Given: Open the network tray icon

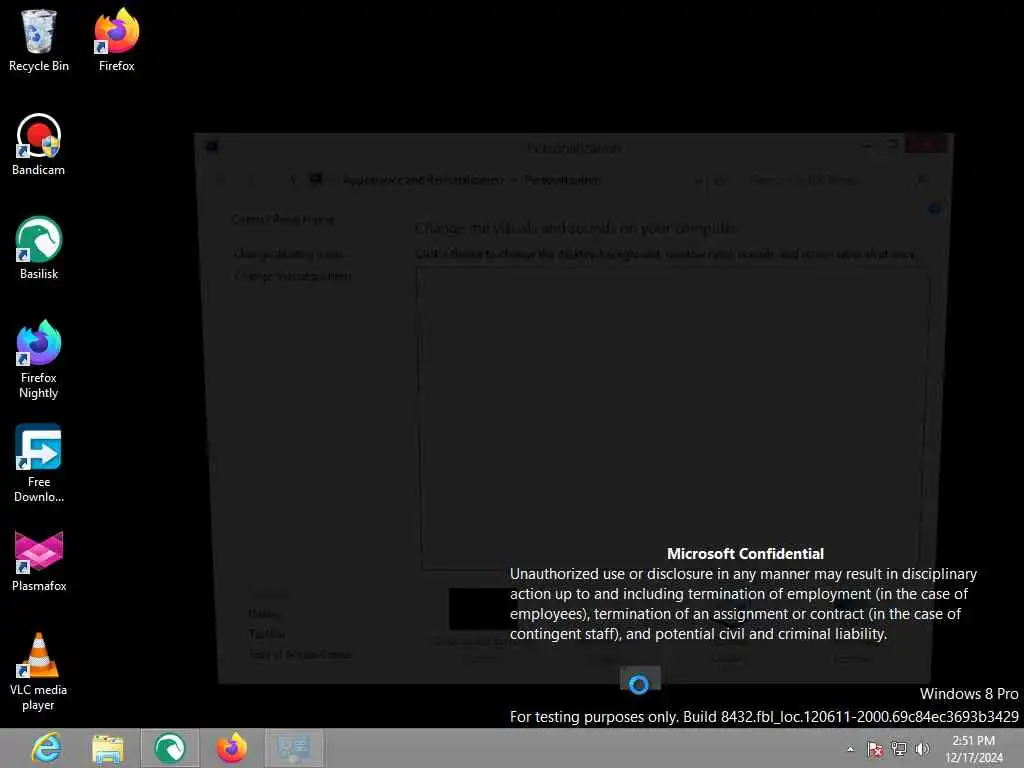Looking at the screenshot, I should [x=899, y=749].
